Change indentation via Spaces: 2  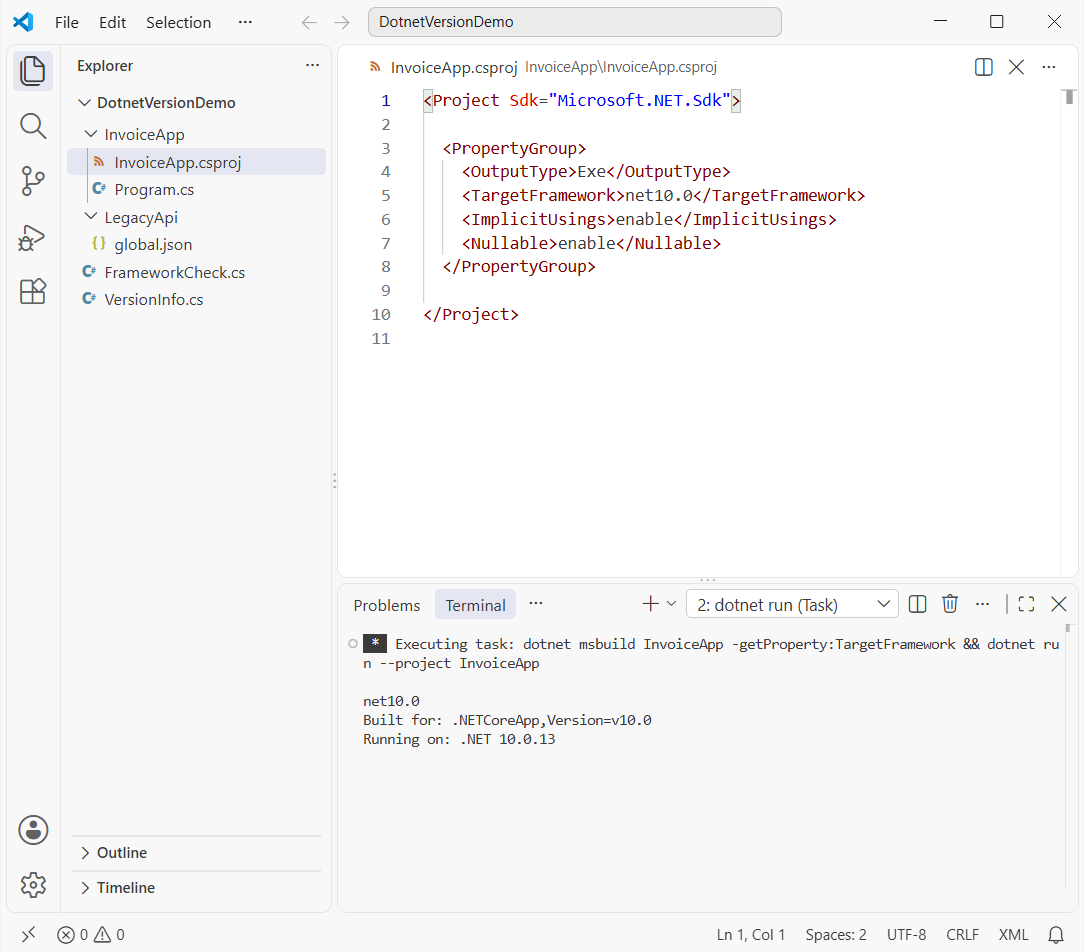pyautogui.click(x=835, y=935)
